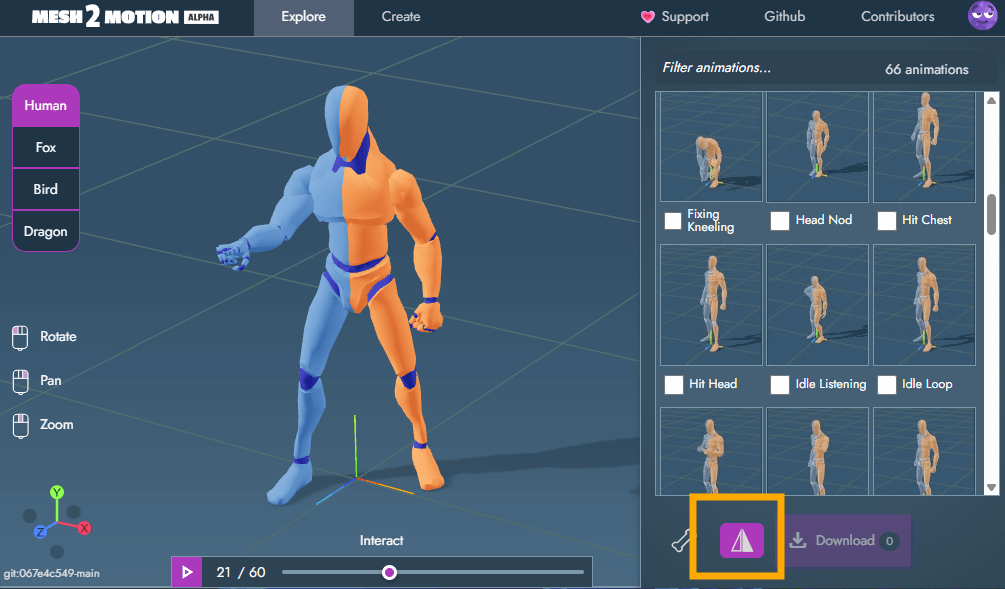Check the Hit Head animation
Viewport: 1005px width, 589px height.
673,385
